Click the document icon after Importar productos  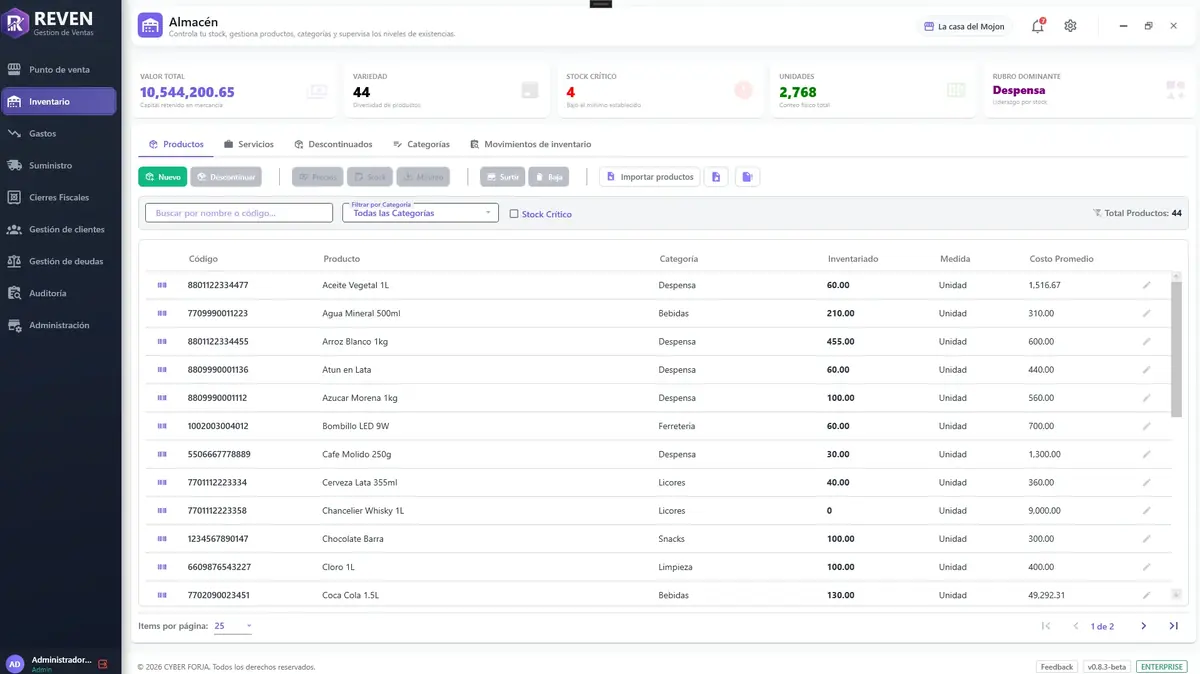pyautogui.click(x=715, y=177)
